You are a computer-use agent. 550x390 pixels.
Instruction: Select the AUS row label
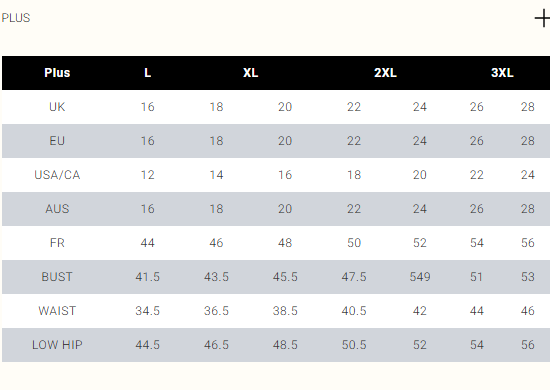point(57,209)
